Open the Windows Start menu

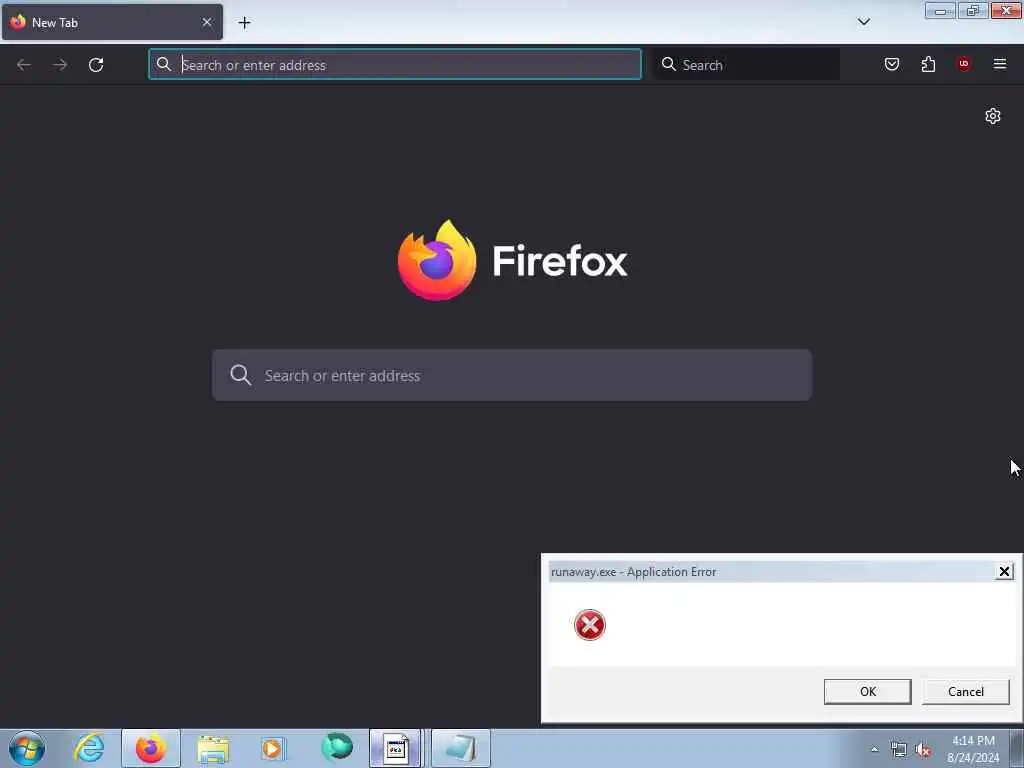pos(27,748)
